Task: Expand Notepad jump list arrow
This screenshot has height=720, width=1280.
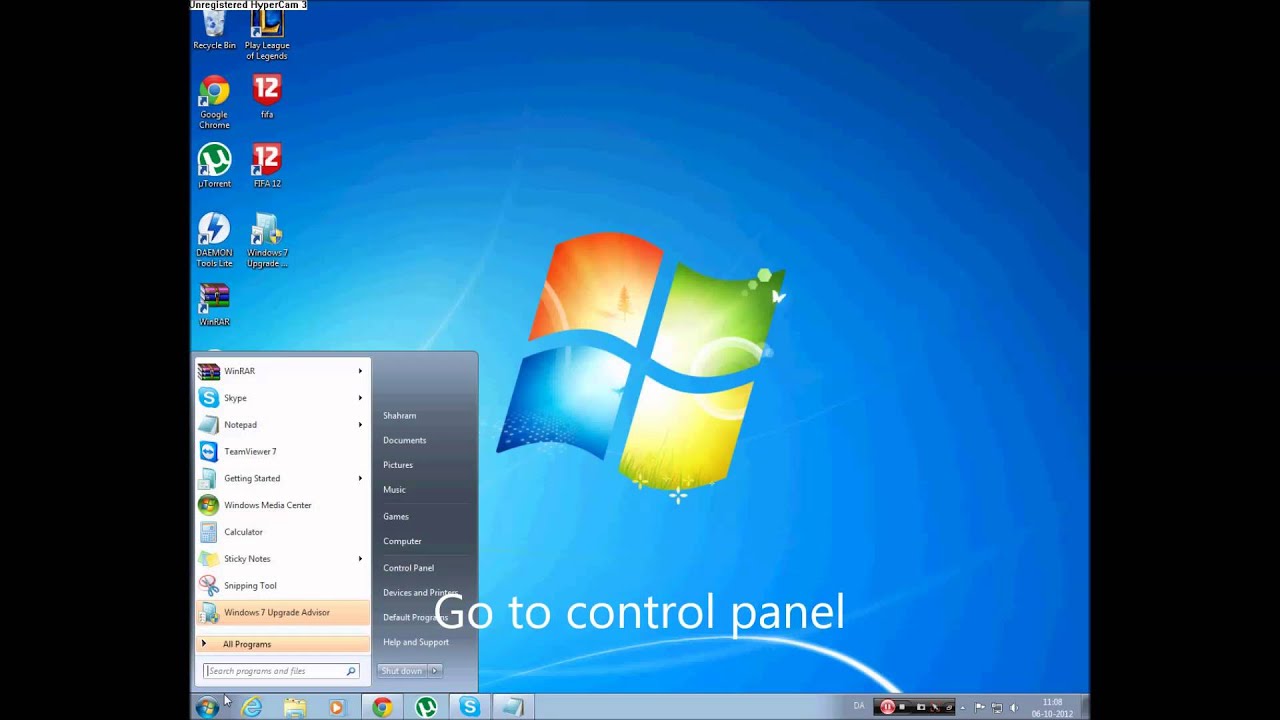Action: [360, 424]
